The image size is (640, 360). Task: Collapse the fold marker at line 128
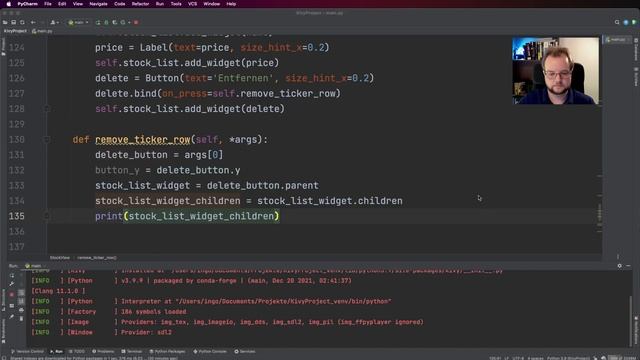[x=47, y=109]
